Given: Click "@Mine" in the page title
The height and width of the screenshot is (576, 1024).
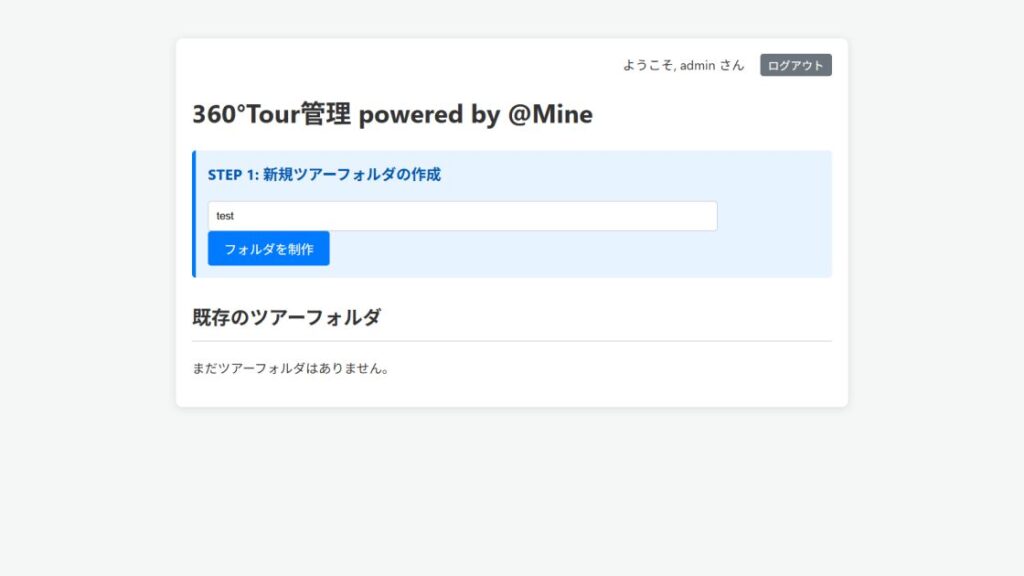Looking at the screenshot, I should [550, 115].
